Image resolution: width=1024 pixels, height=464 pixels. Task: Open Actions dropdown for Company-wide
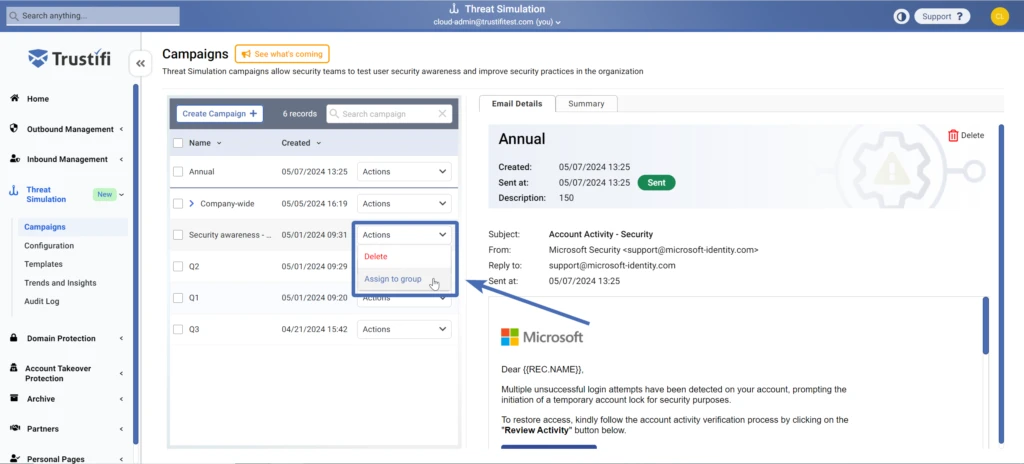tap(404, 203)
